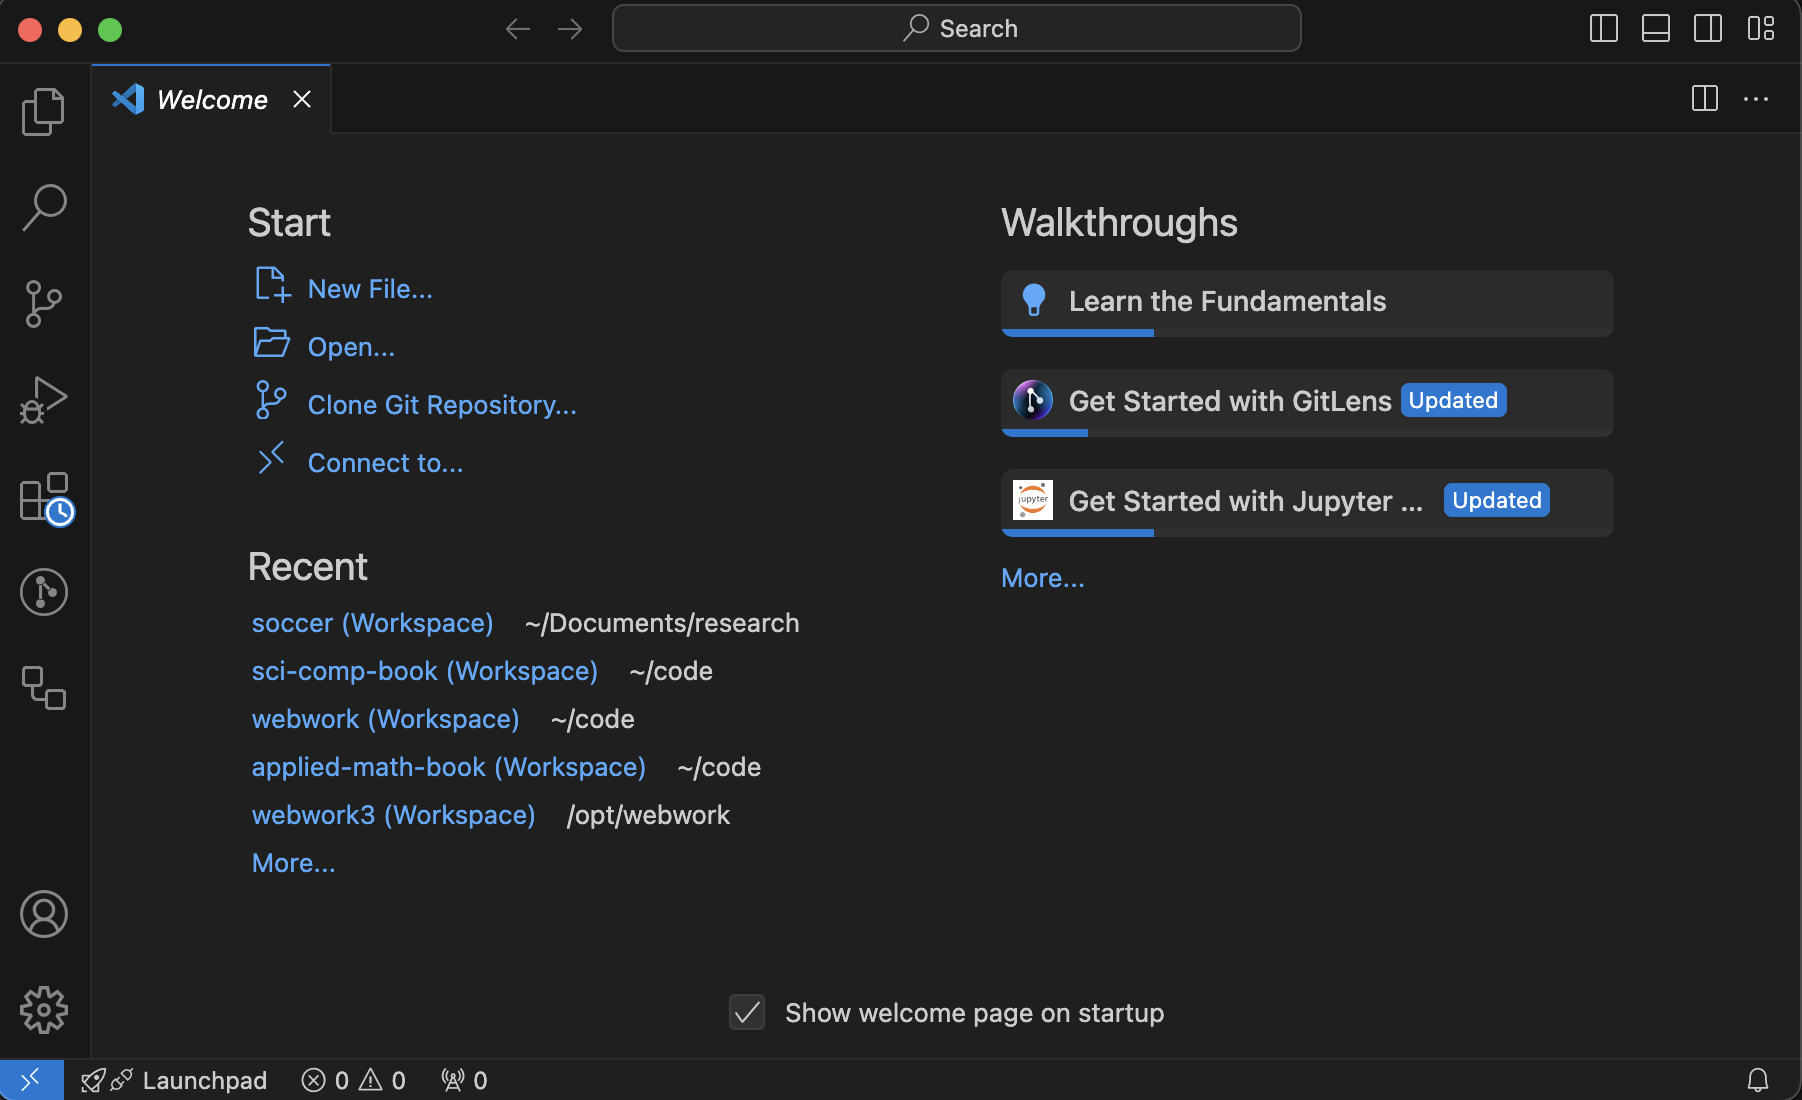This screenshot has width=1802, height=1100.
Task: Click the Search command center field
Action: (956, 28)
